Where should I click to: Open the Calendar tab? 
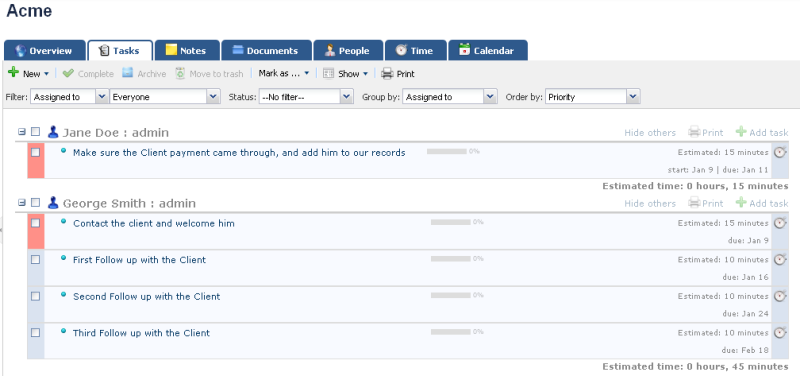(x=487, y=51)
